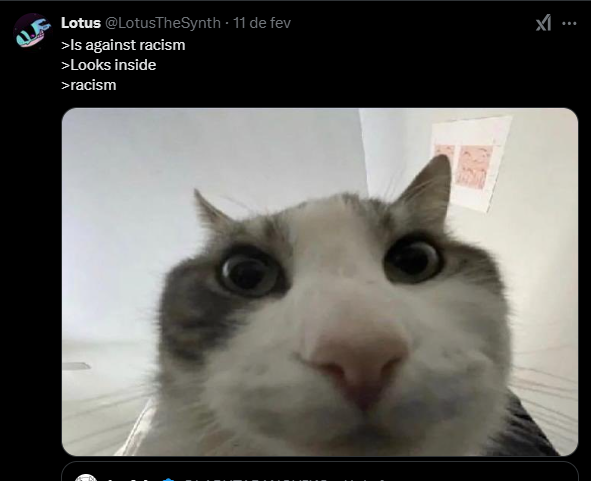The image size is (591, 481).
Task: Open the post via the 11 de fev timestamp
Action: point(262,23)
